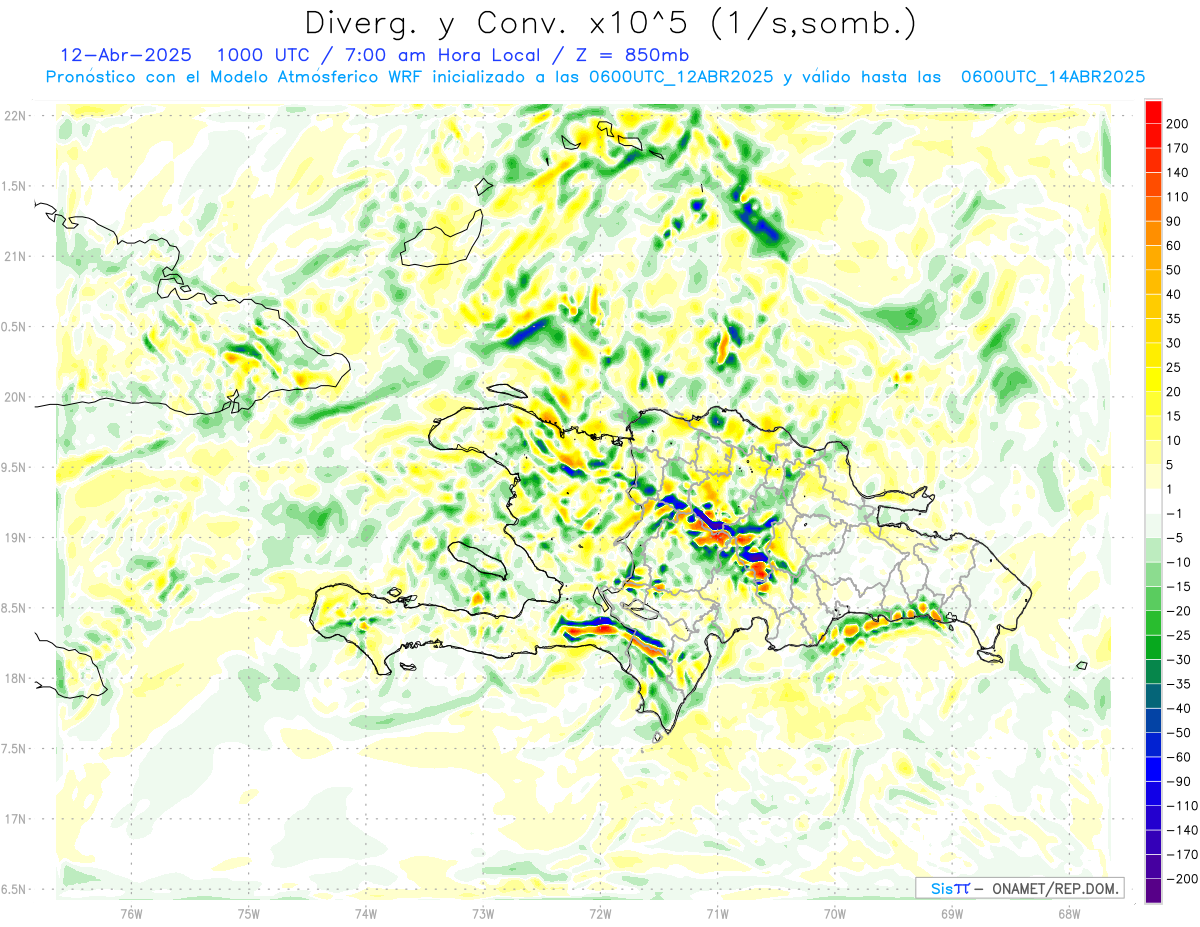Image resolution: width=1200 pixels, height=927 pixels.
Task: Click the color scale value -110
Action: pos(1181,806)
